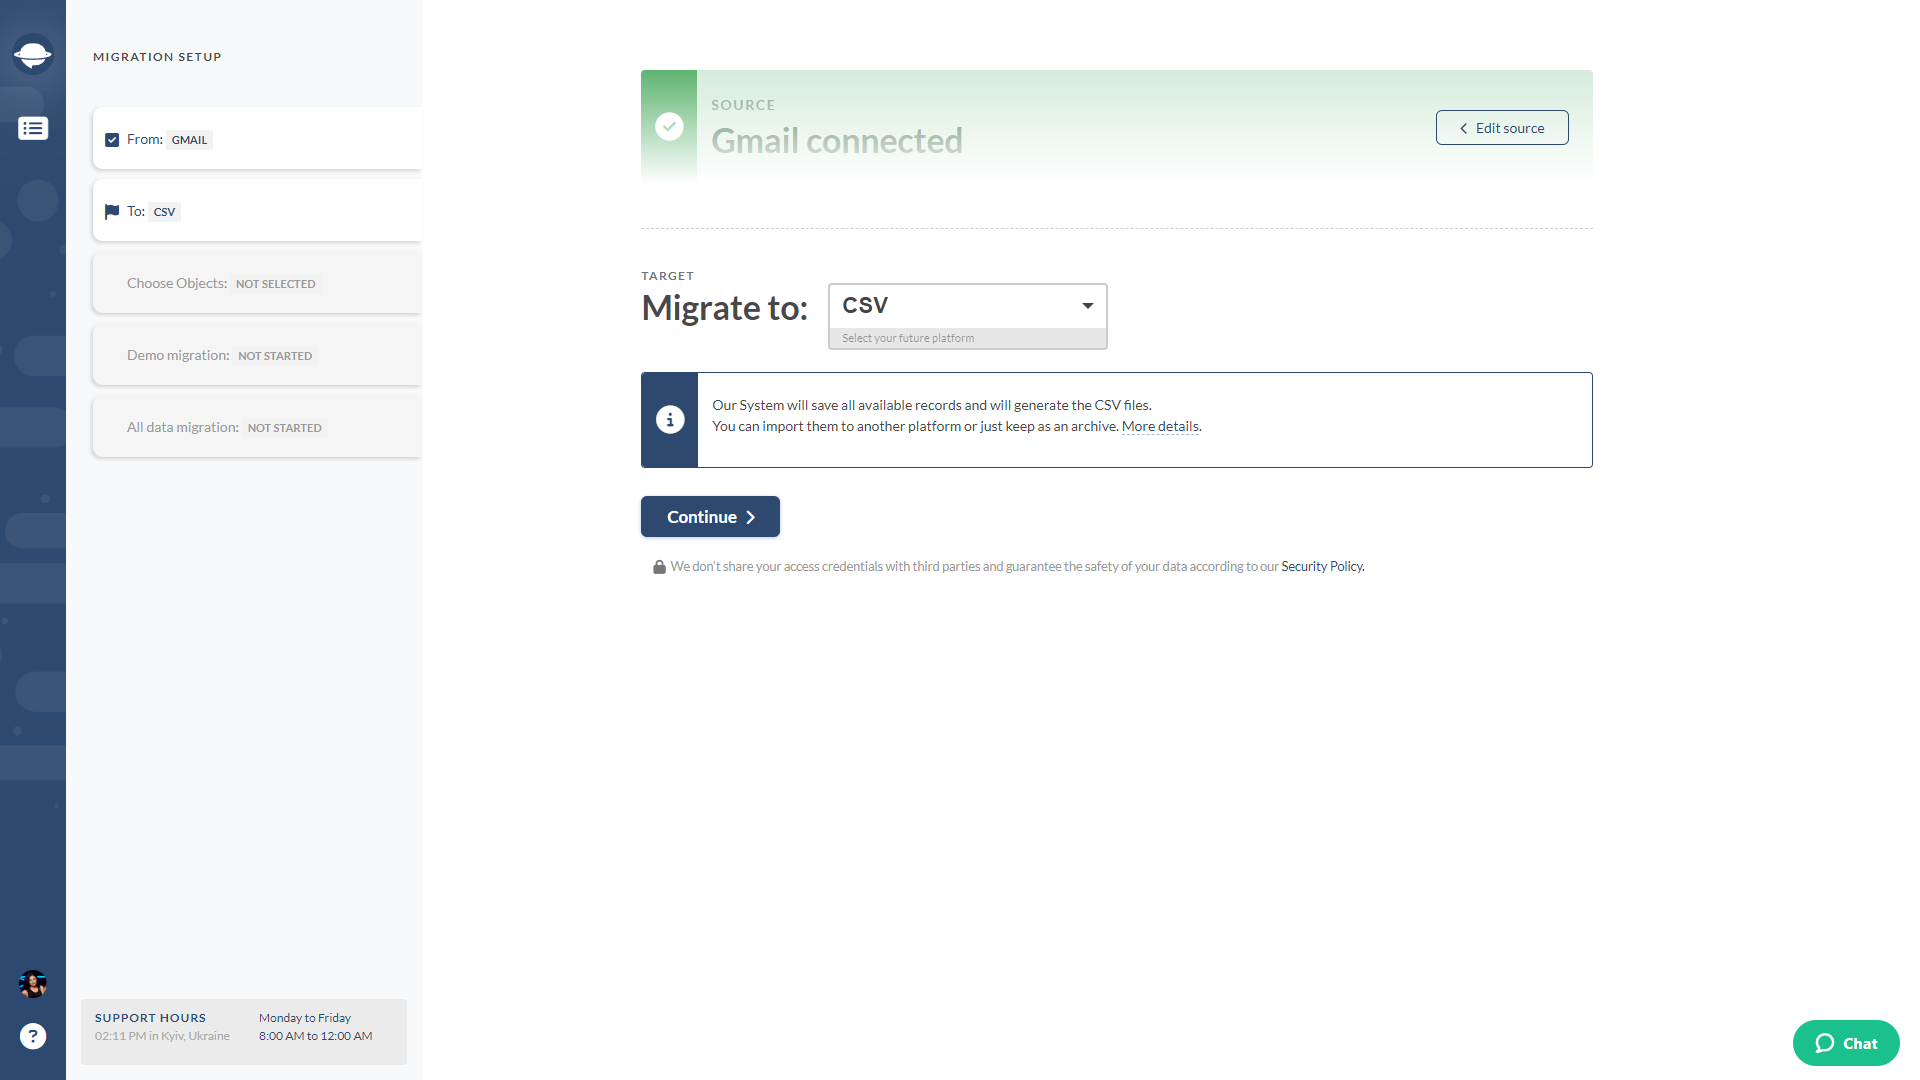Click the More details link

[1159, 426]
